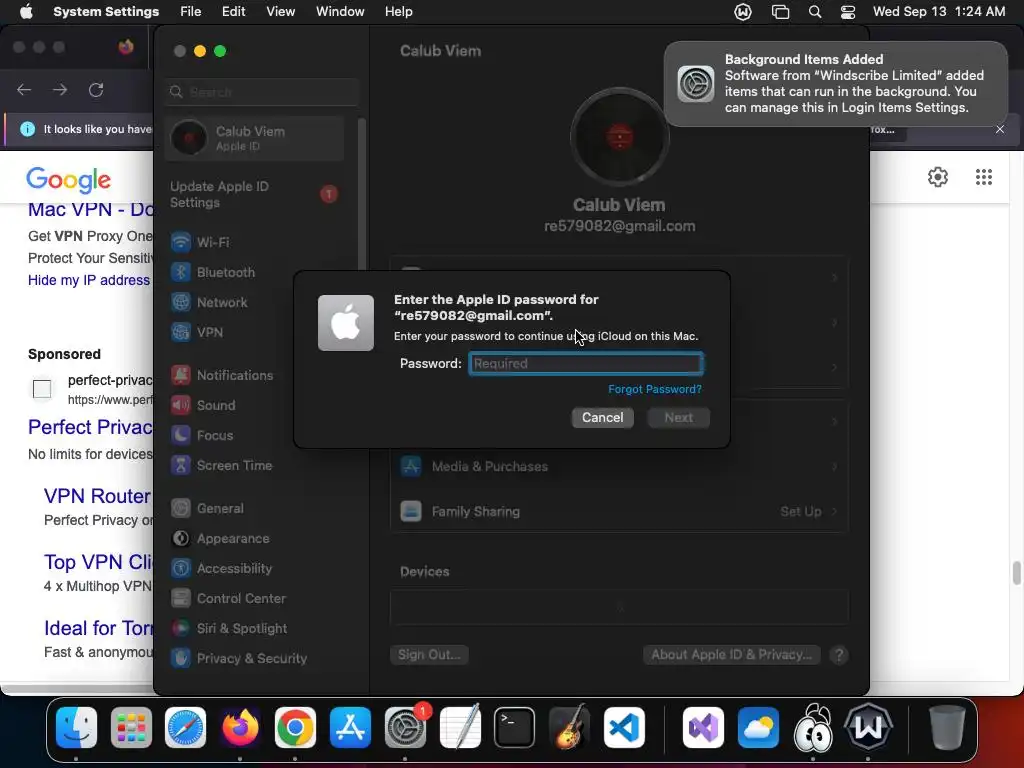
Task: Click the date and time in menu bar
Action: click(x=938, y=12)
